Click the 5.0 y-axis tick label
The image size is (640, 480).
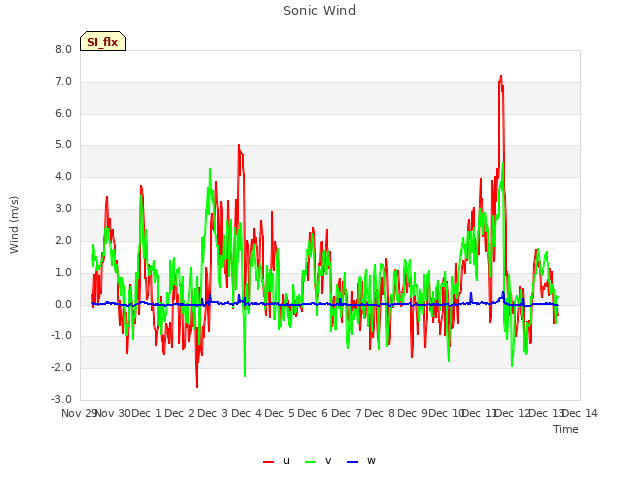tap(63, 145)
